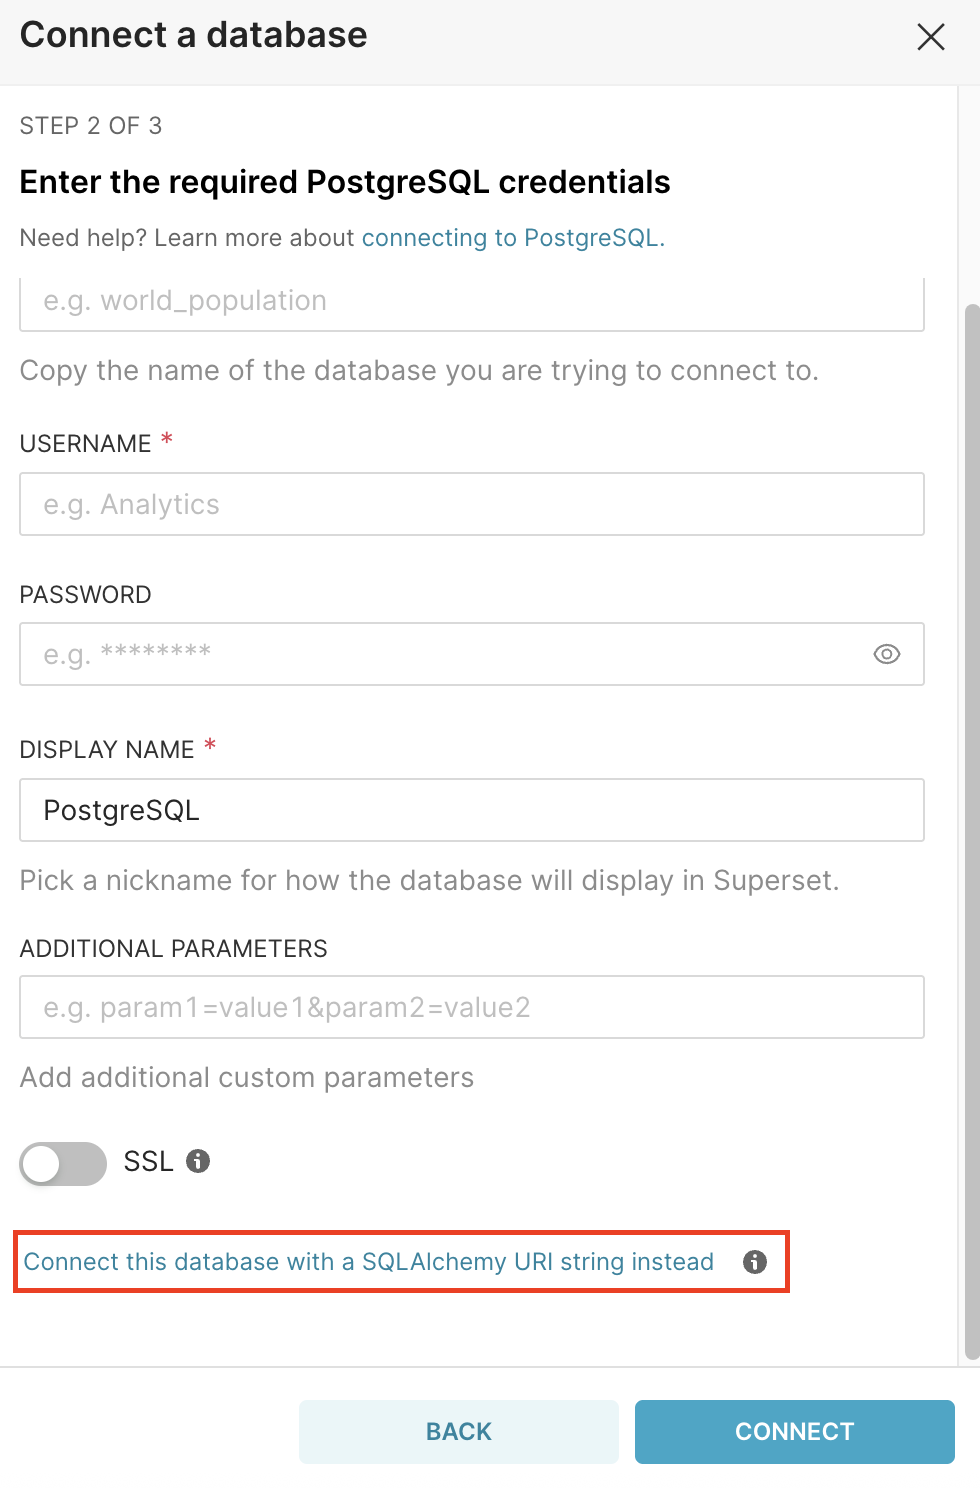Connect using a SQLAlchemy URI string instead
Image resolution: width=980 pixels, height=1488 pixels.
click(368, 1262)
